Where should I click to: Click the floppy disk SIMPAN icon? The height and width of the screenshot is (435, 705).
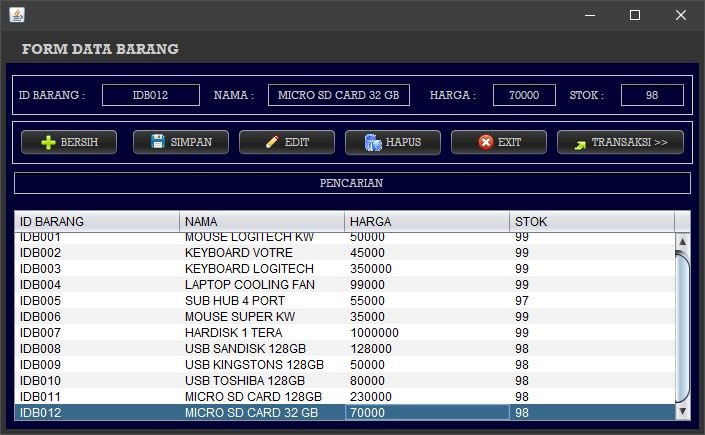coord(158,142)
